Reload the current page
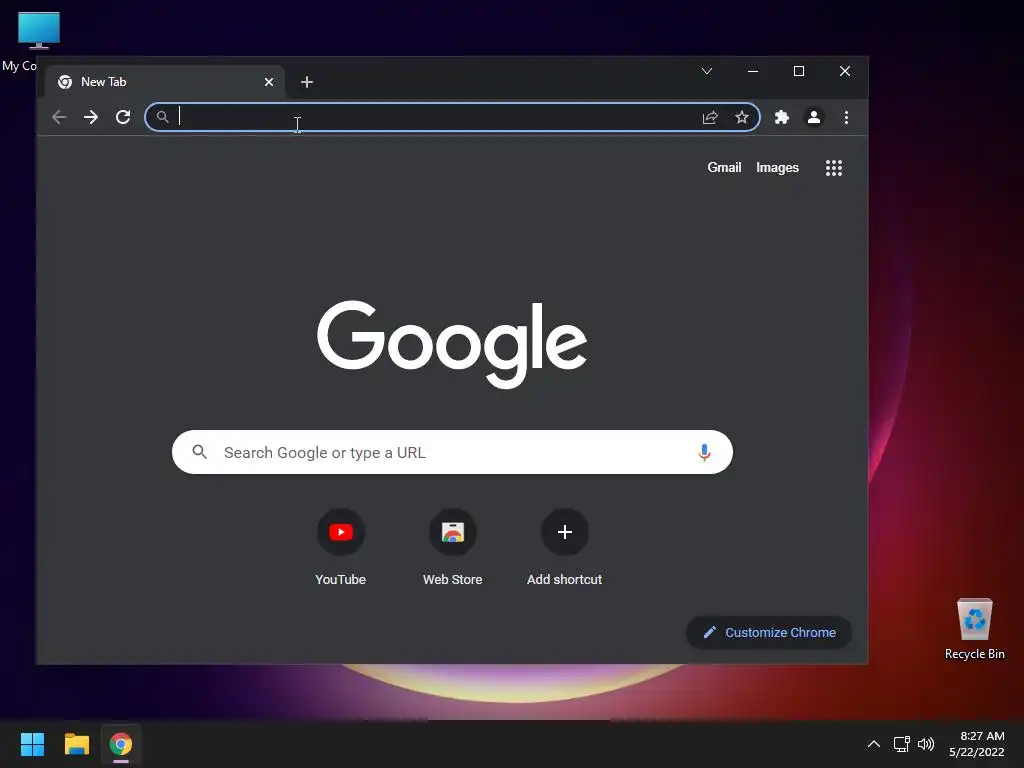This screenshot has width=1024, height=768. 123,118
